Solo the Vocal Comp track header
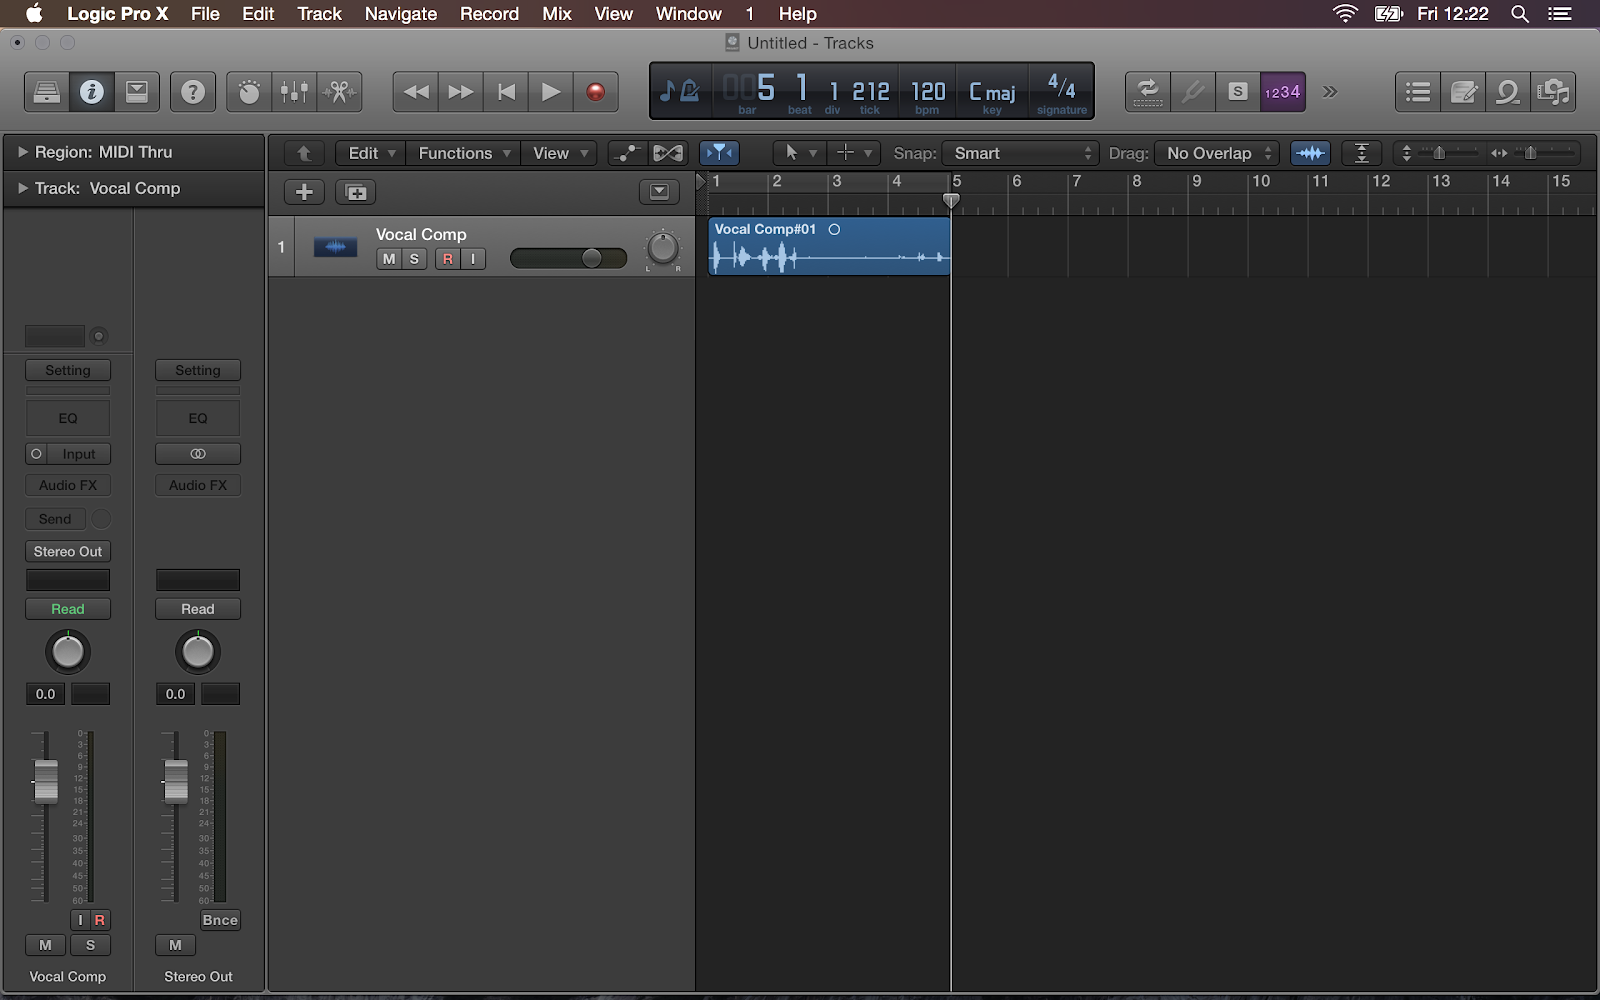This screenshot has height=1000, width=1600. pyautogui.click(x=414, y=259)
